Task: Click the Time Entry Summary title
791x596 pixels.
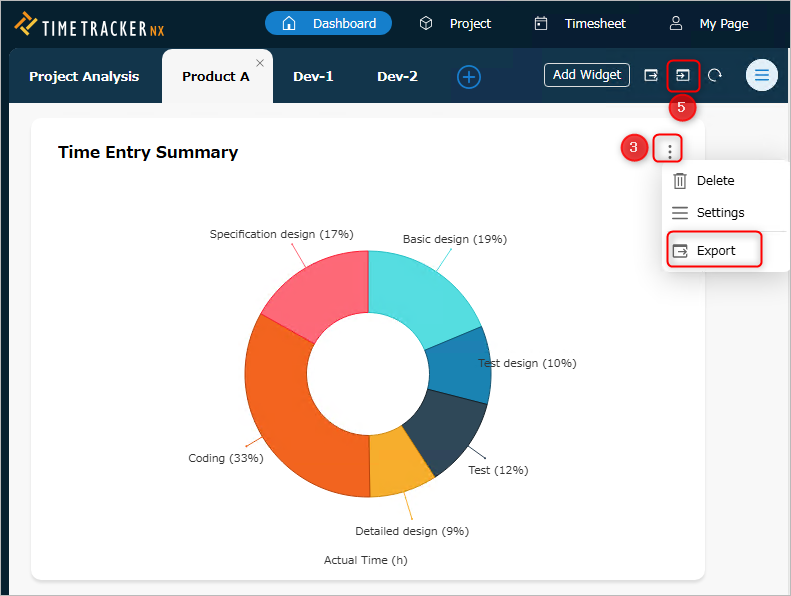Action: 148,152
